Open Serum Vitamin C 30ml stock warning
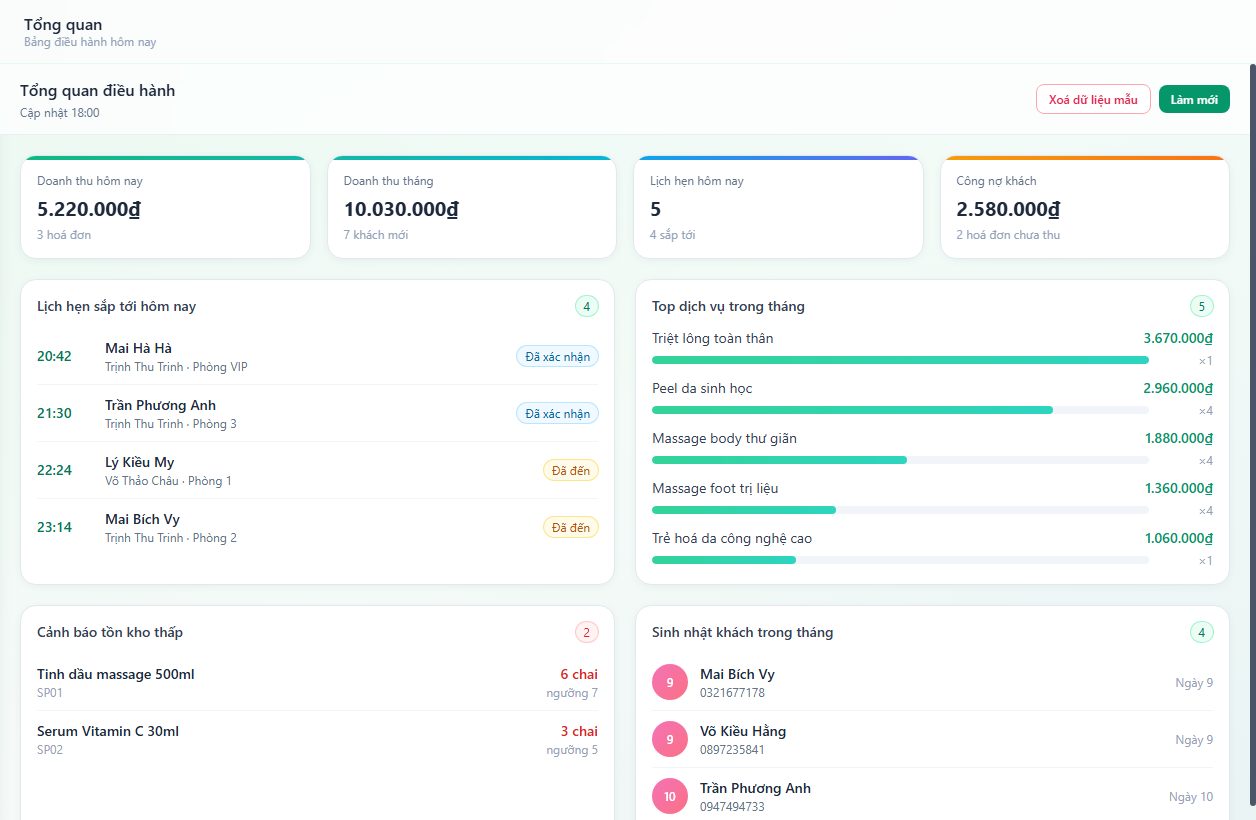This screenshot has width=1256, height=820. (x=317, y=740)
